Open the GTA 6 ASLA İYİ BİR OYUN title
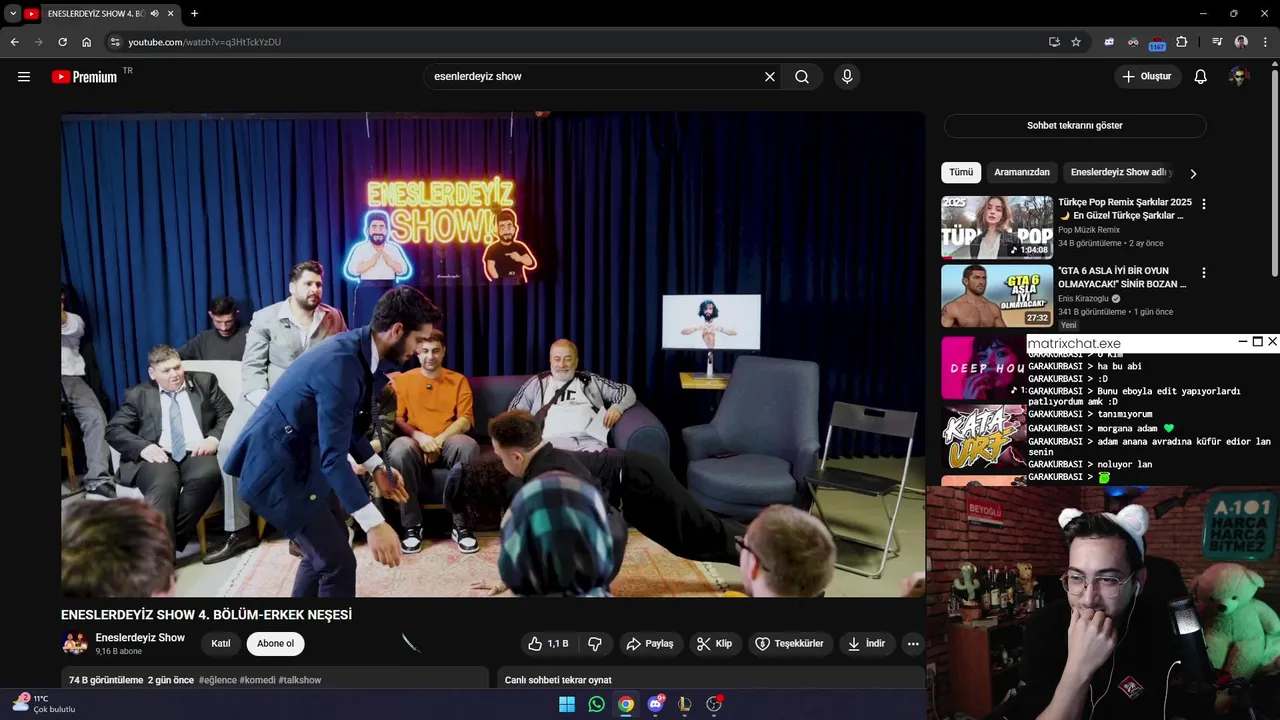 1122,277
